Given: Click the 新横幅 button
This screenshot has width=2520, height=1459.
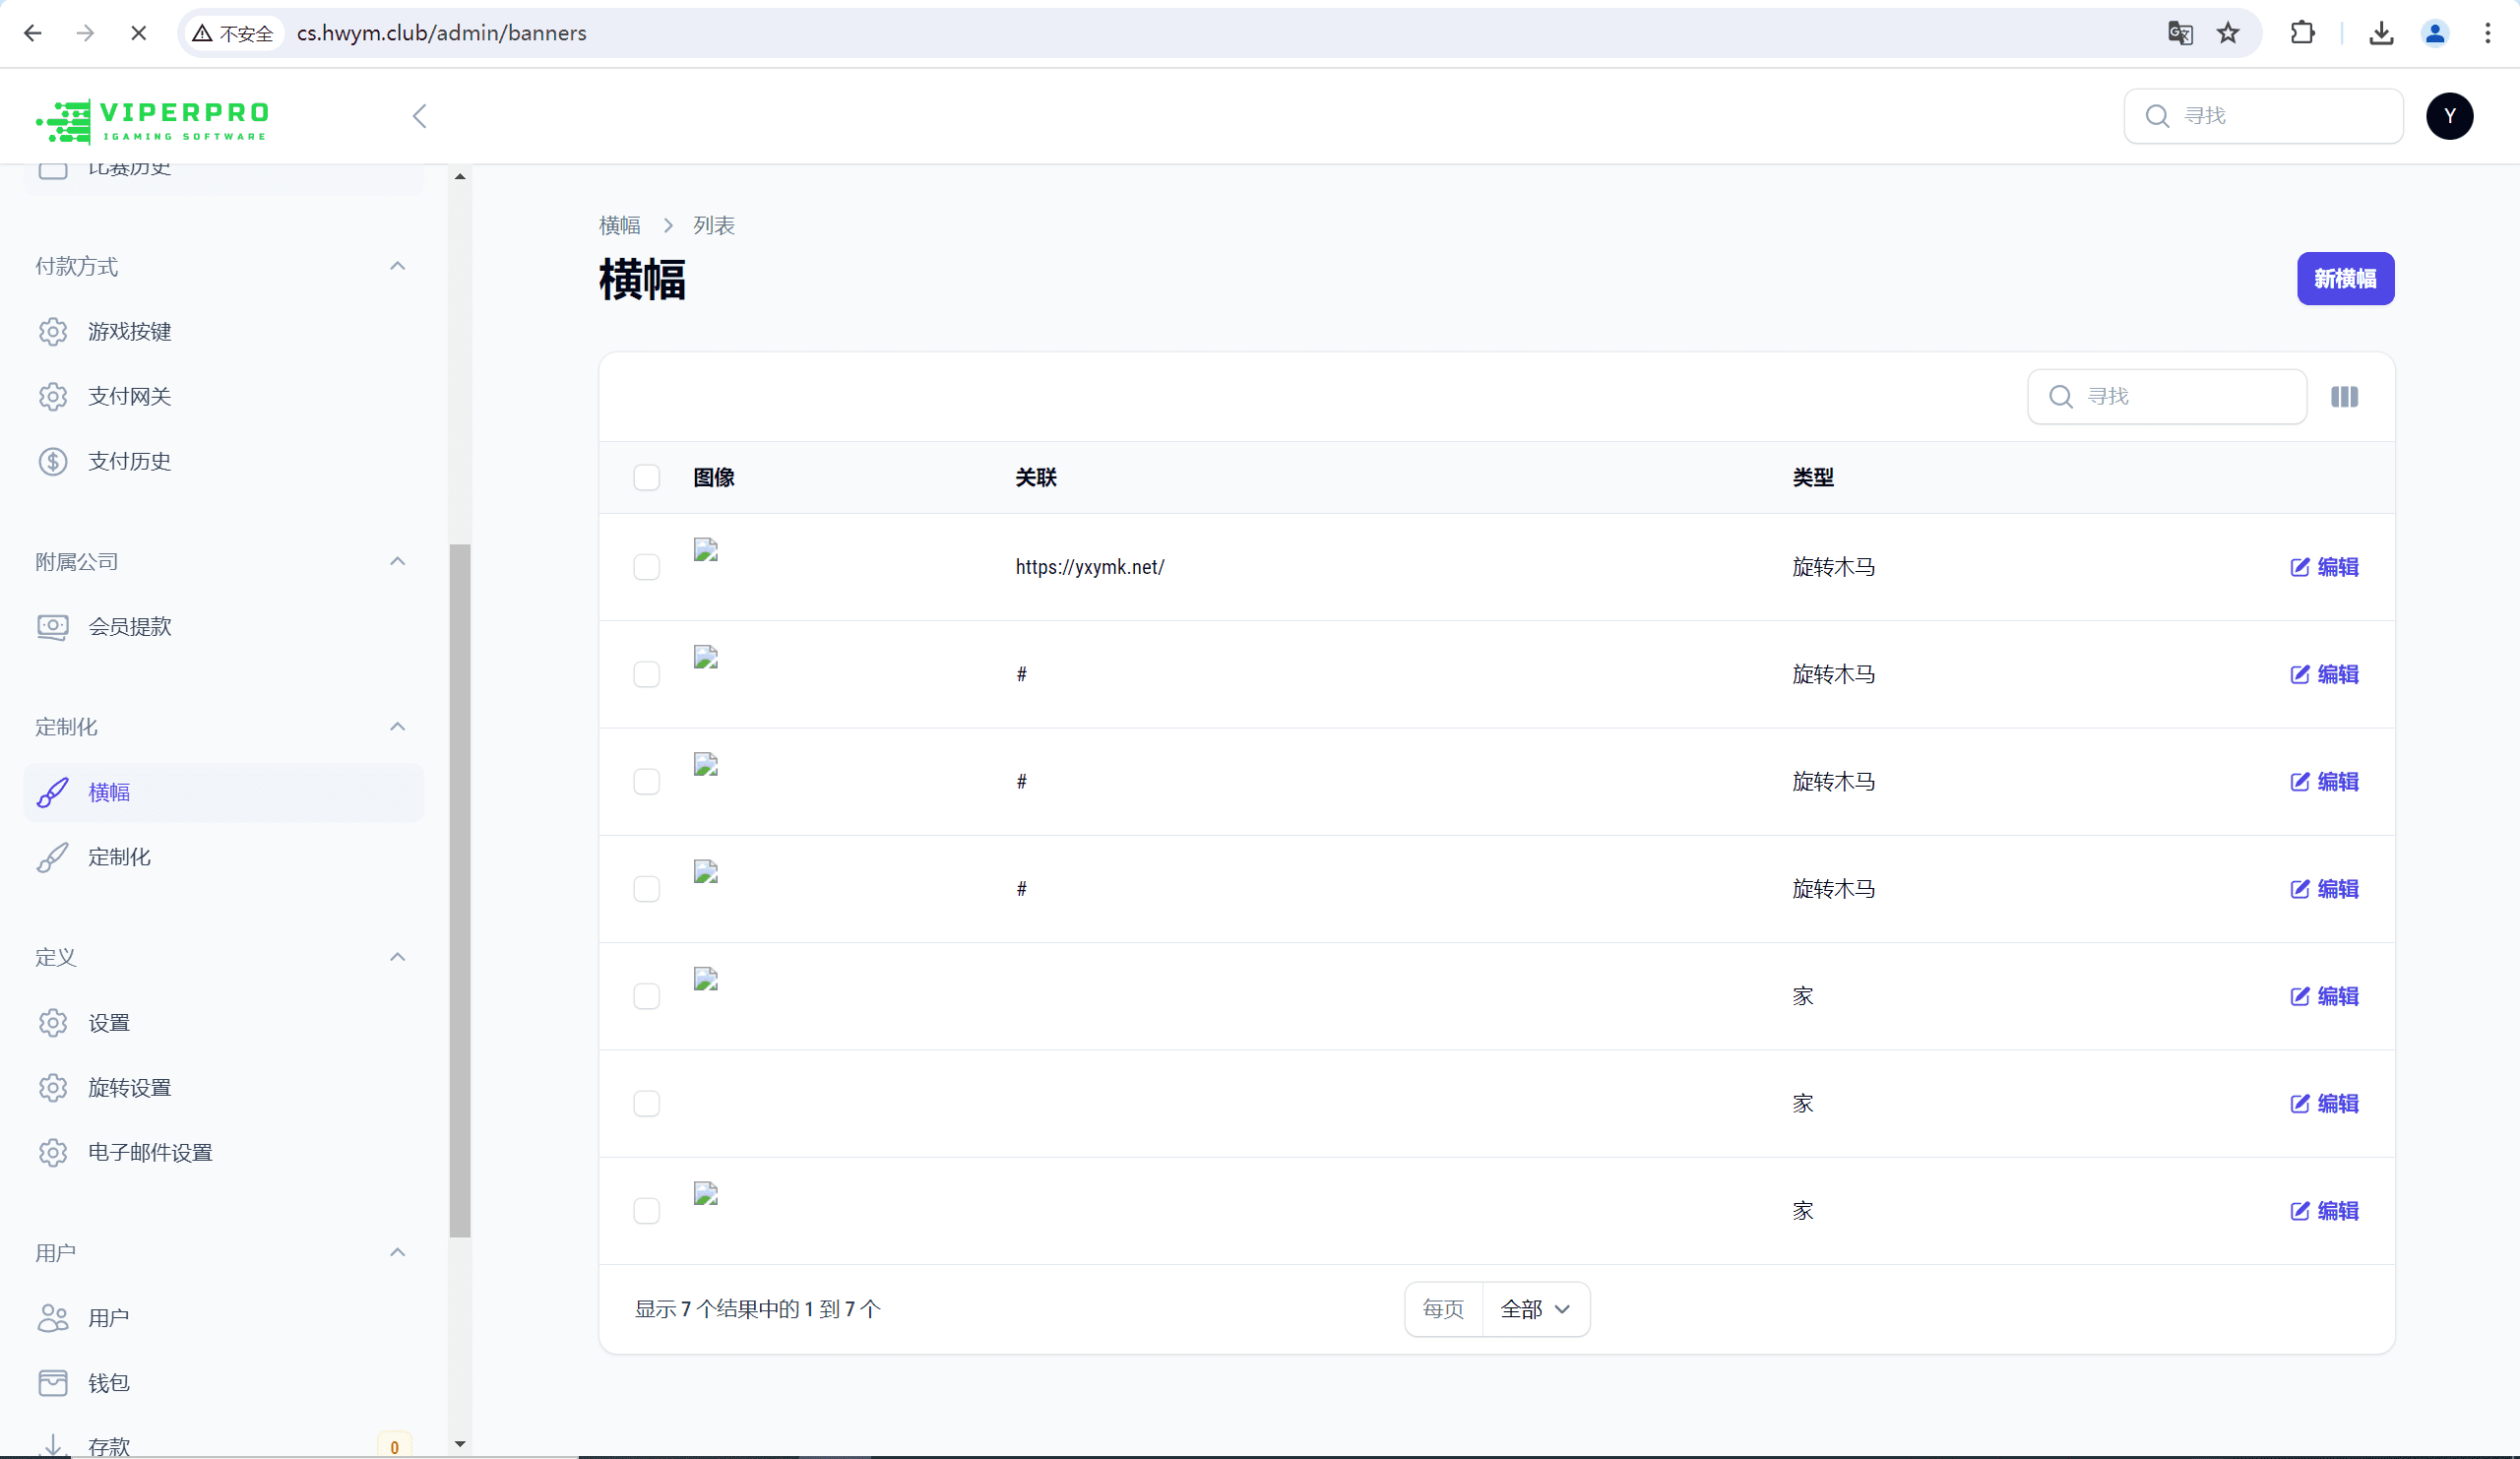Looking at the screenshot, I should coord(2344,279).
